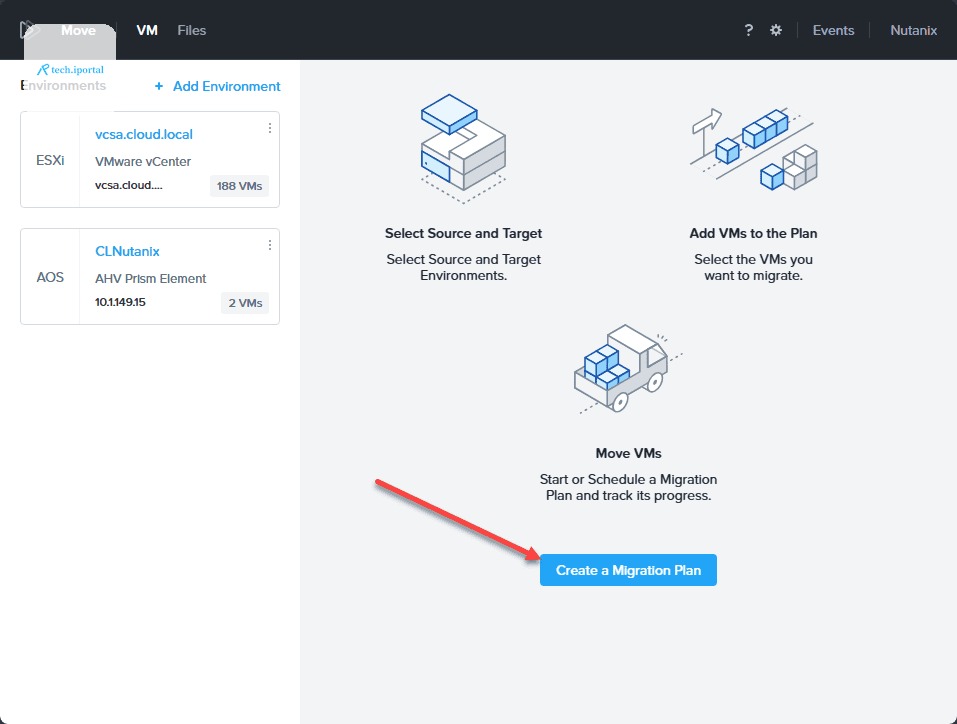Click Create a Migration Plan button

pos(628,570)
